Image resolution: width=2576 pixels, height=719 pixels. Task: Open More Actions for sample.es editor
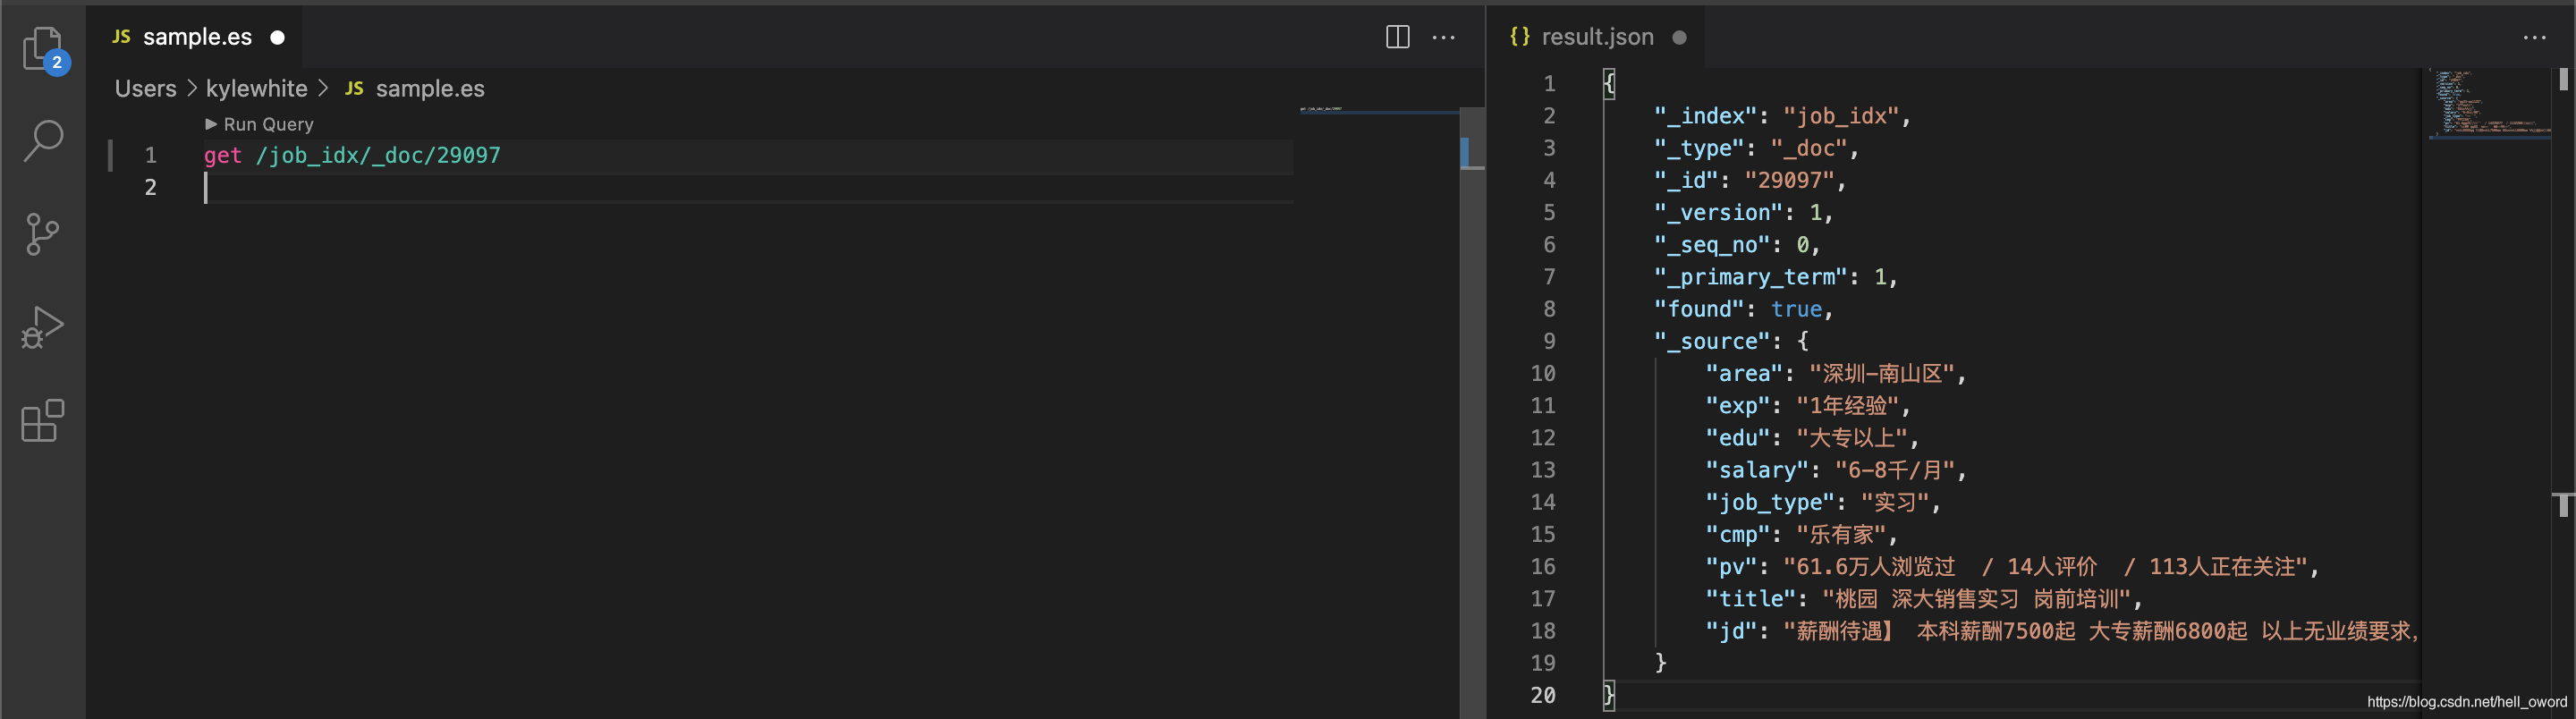1444,38
